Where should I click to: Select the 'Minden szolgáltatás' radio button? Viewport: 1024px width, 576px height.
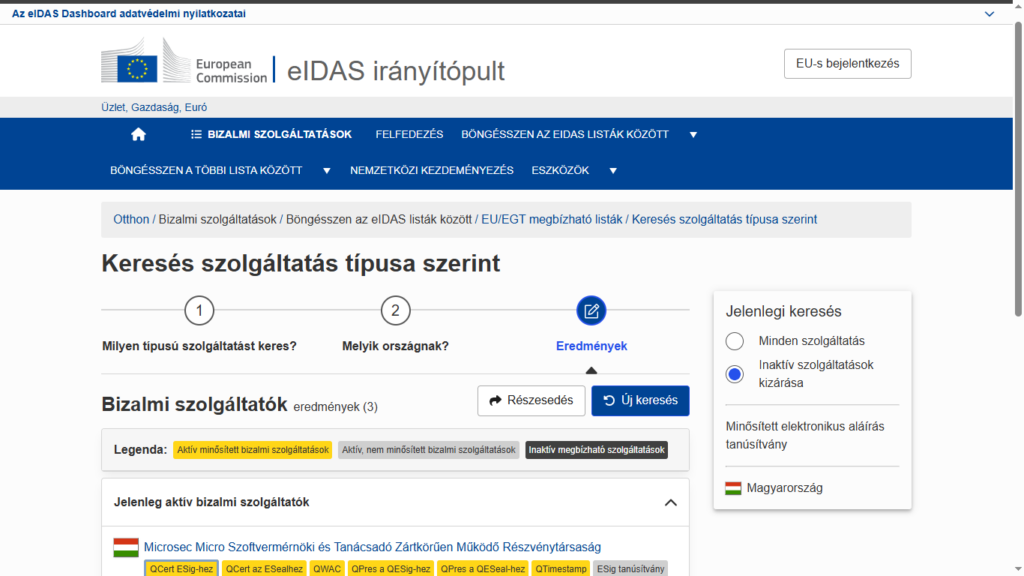tap(735, 341)
